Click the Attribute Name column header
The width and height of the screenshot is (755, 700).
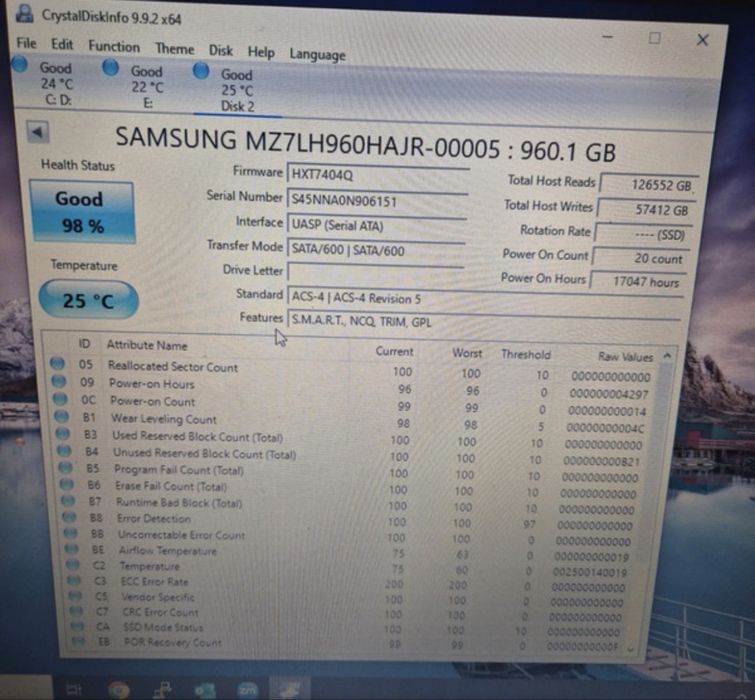click(147, 345)
